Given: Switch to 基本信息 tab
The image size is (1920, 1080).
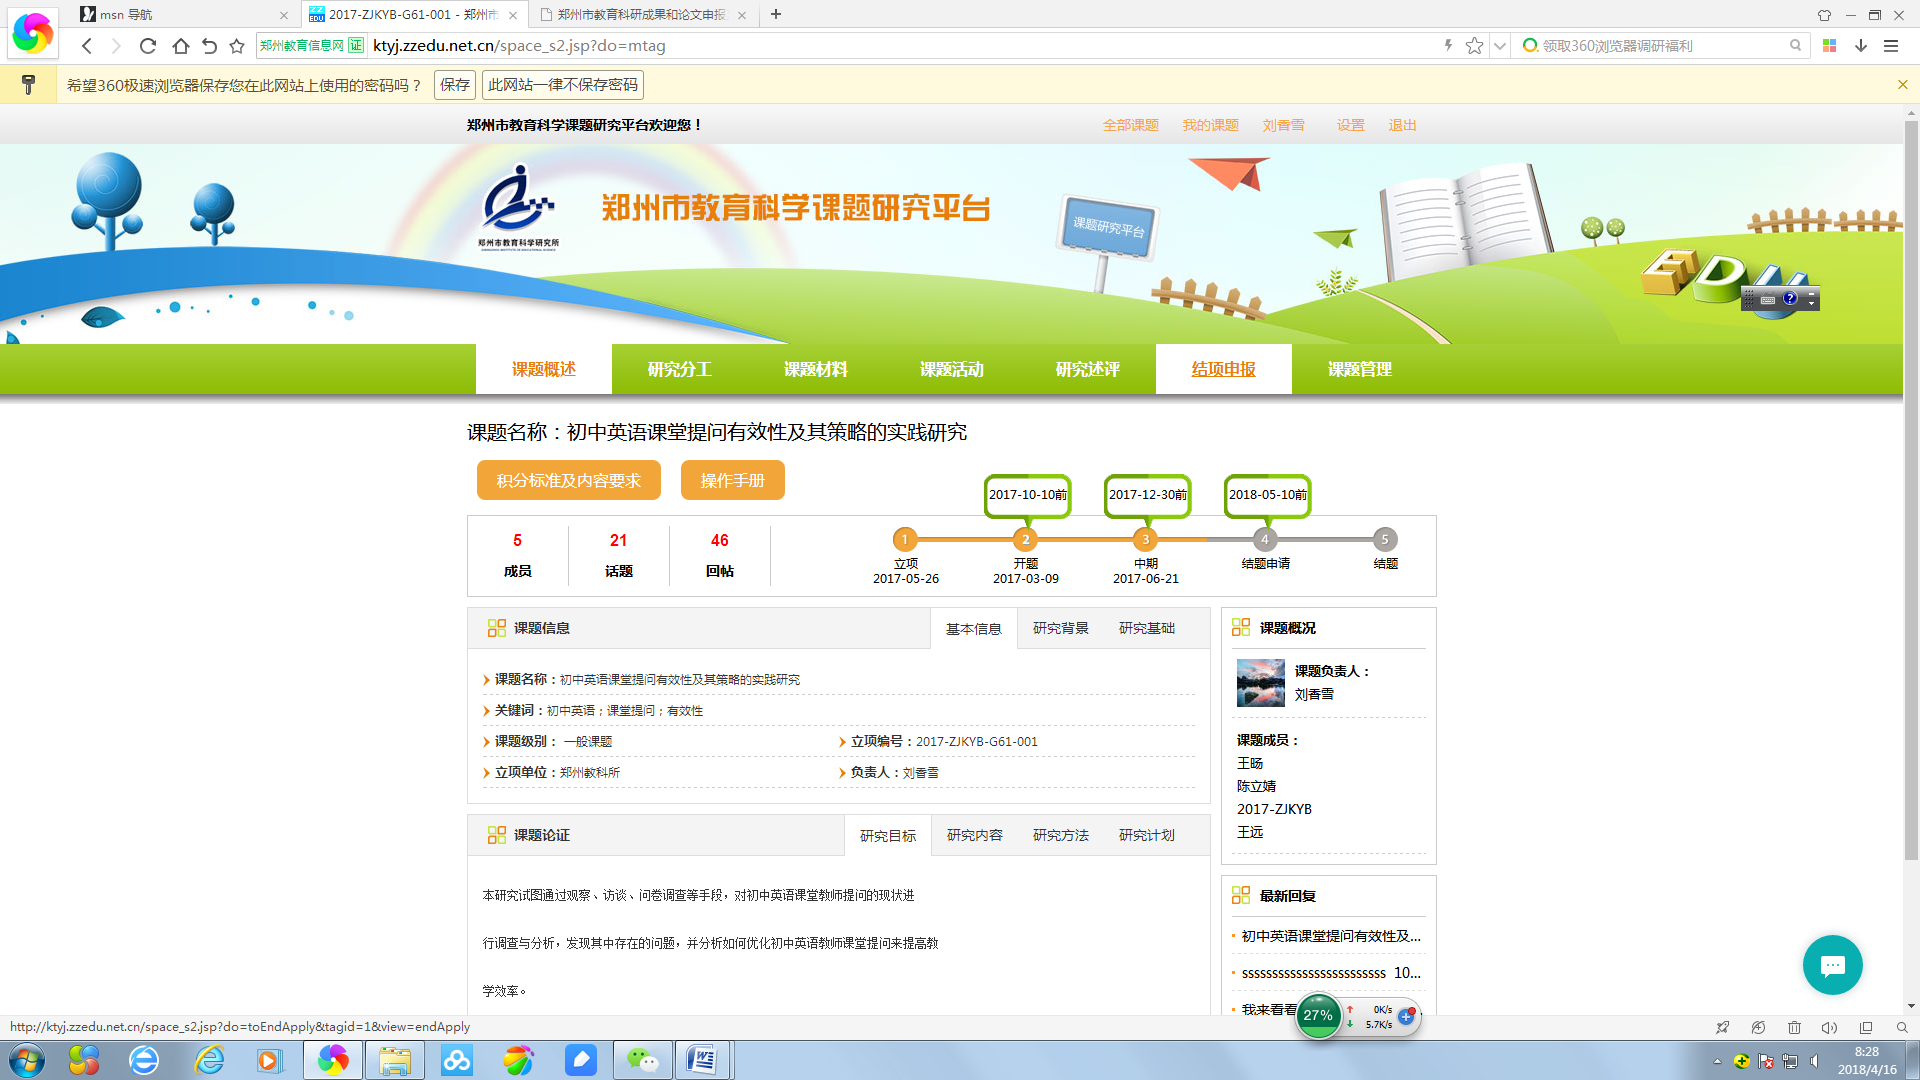Looking at the screenshot, I should click(x=974, y=628).
